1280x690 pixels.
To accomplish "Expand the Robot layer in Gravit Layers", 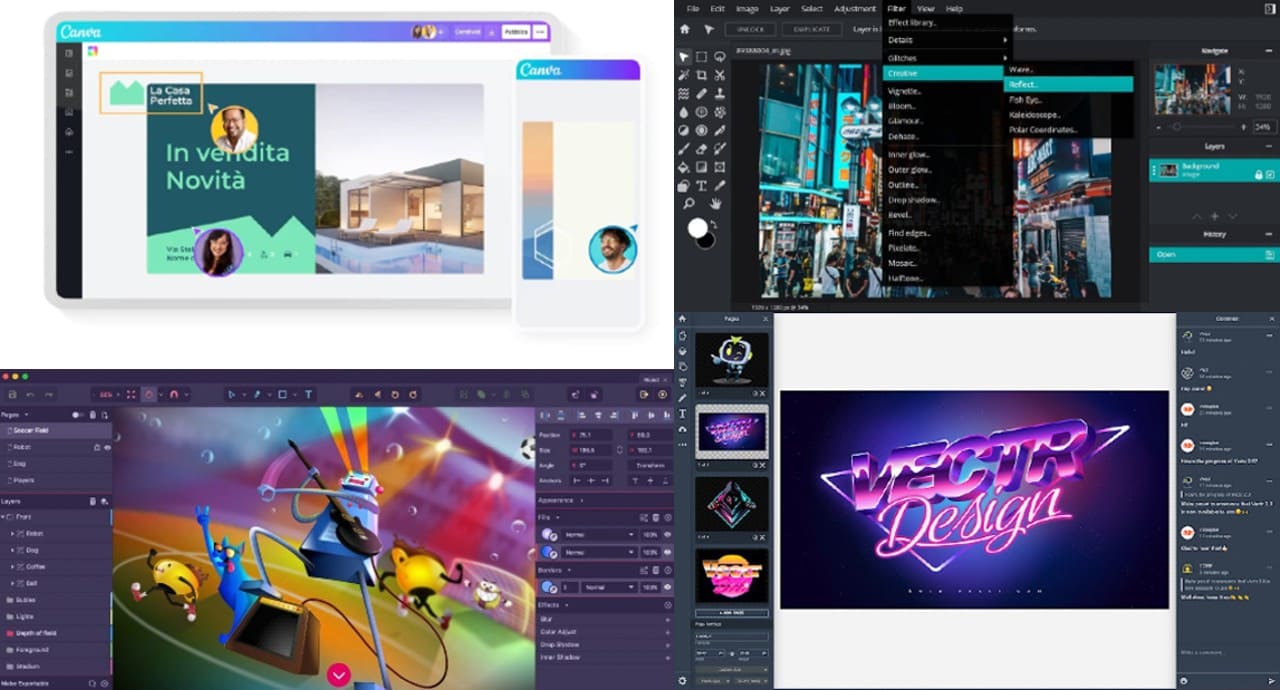I will click(13, 533).
